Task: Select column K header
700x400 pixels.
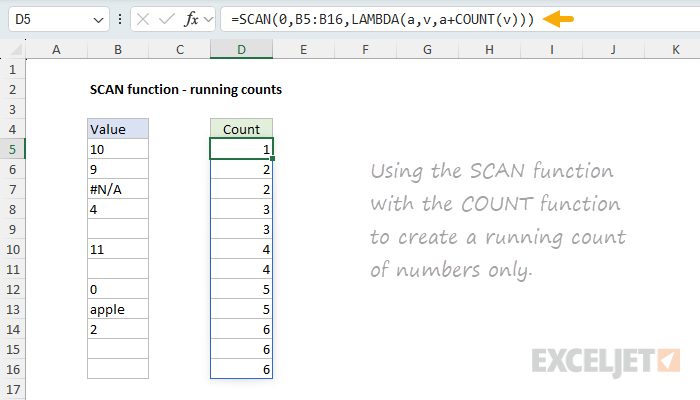Action: [675, 50]
